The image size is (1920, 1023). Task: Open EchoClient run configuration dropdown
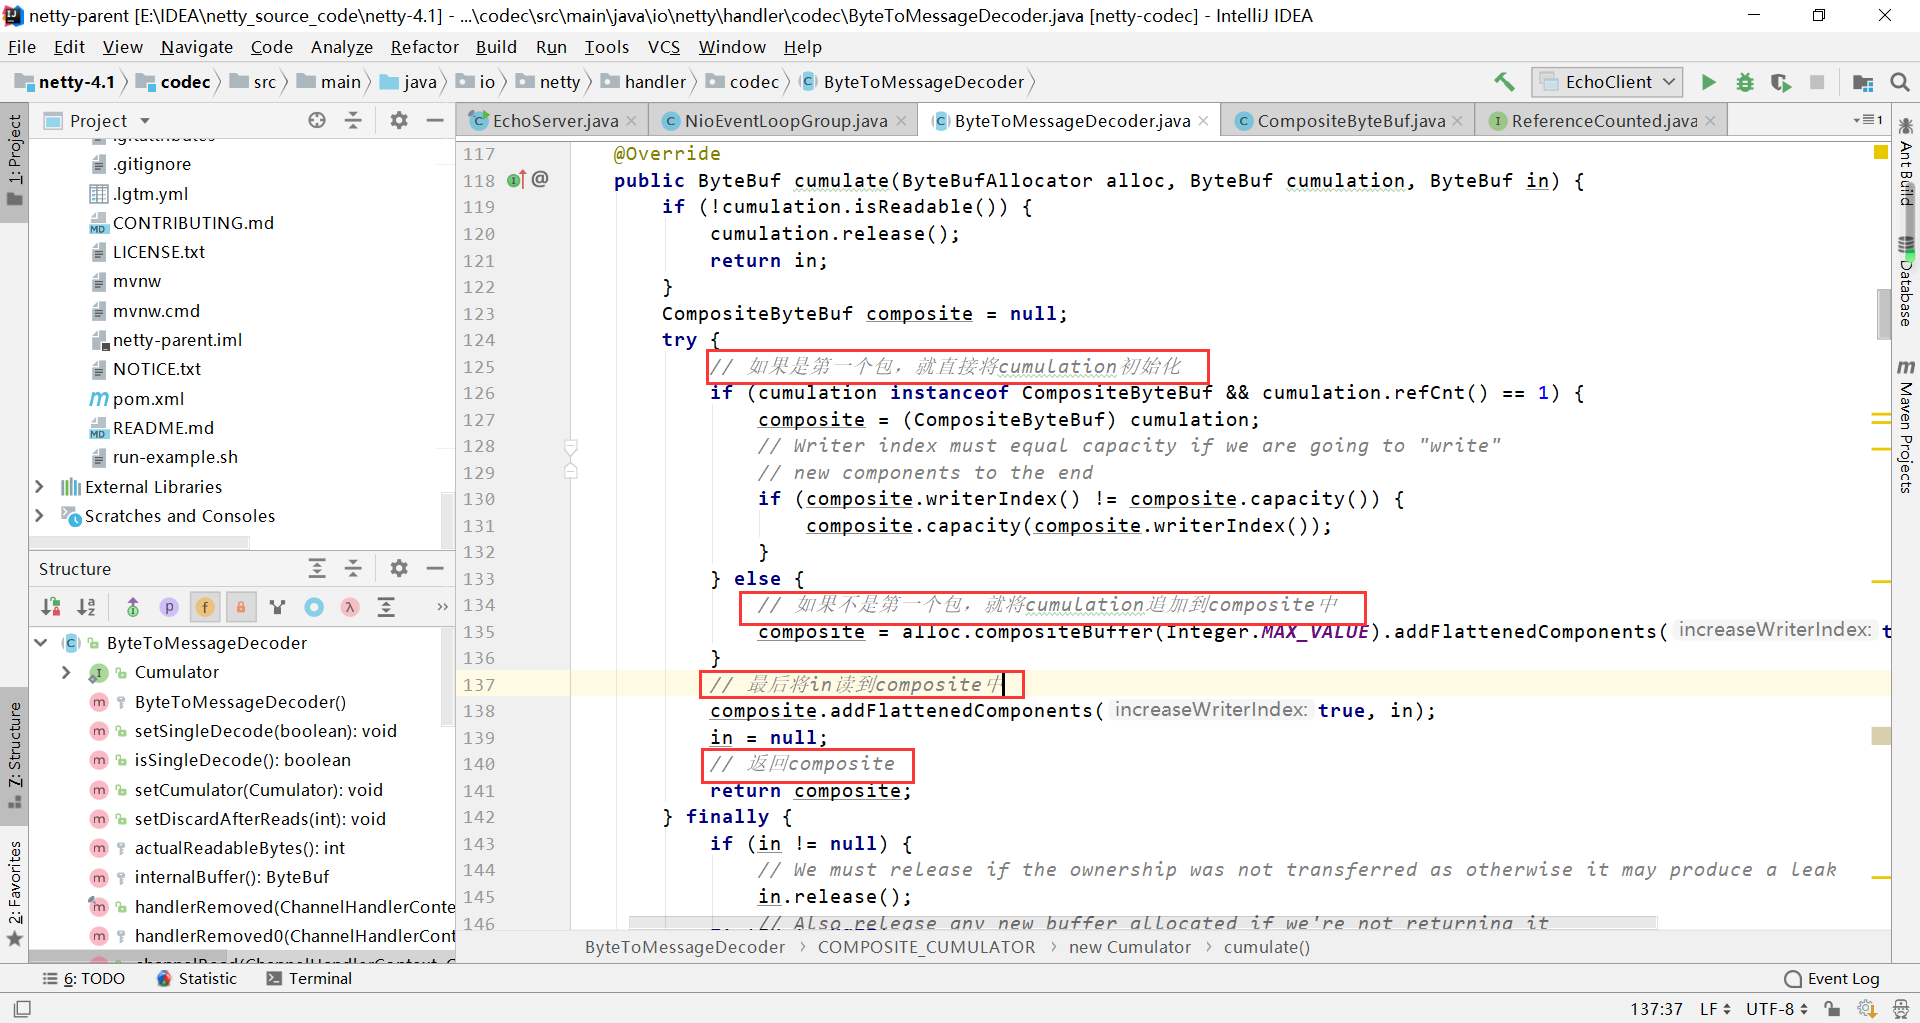pos(1609,82)
